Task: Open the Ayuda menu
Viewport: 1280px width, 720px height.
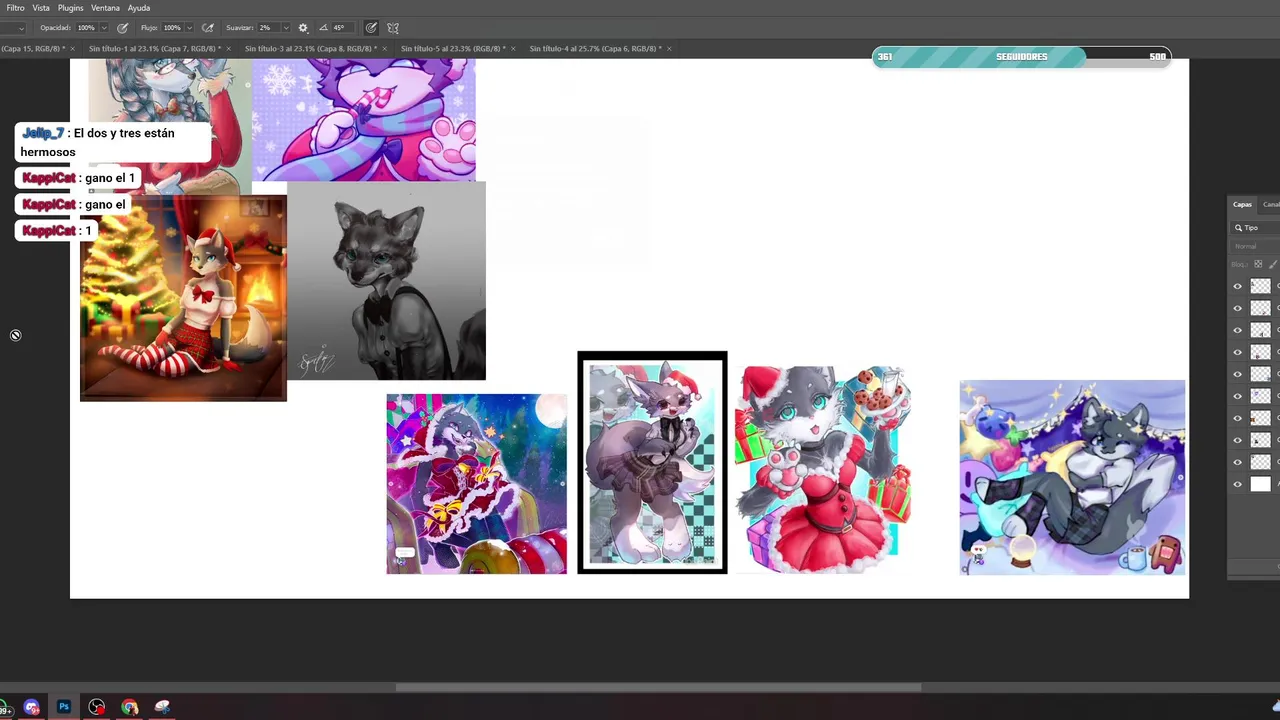Action: point(139,8)
